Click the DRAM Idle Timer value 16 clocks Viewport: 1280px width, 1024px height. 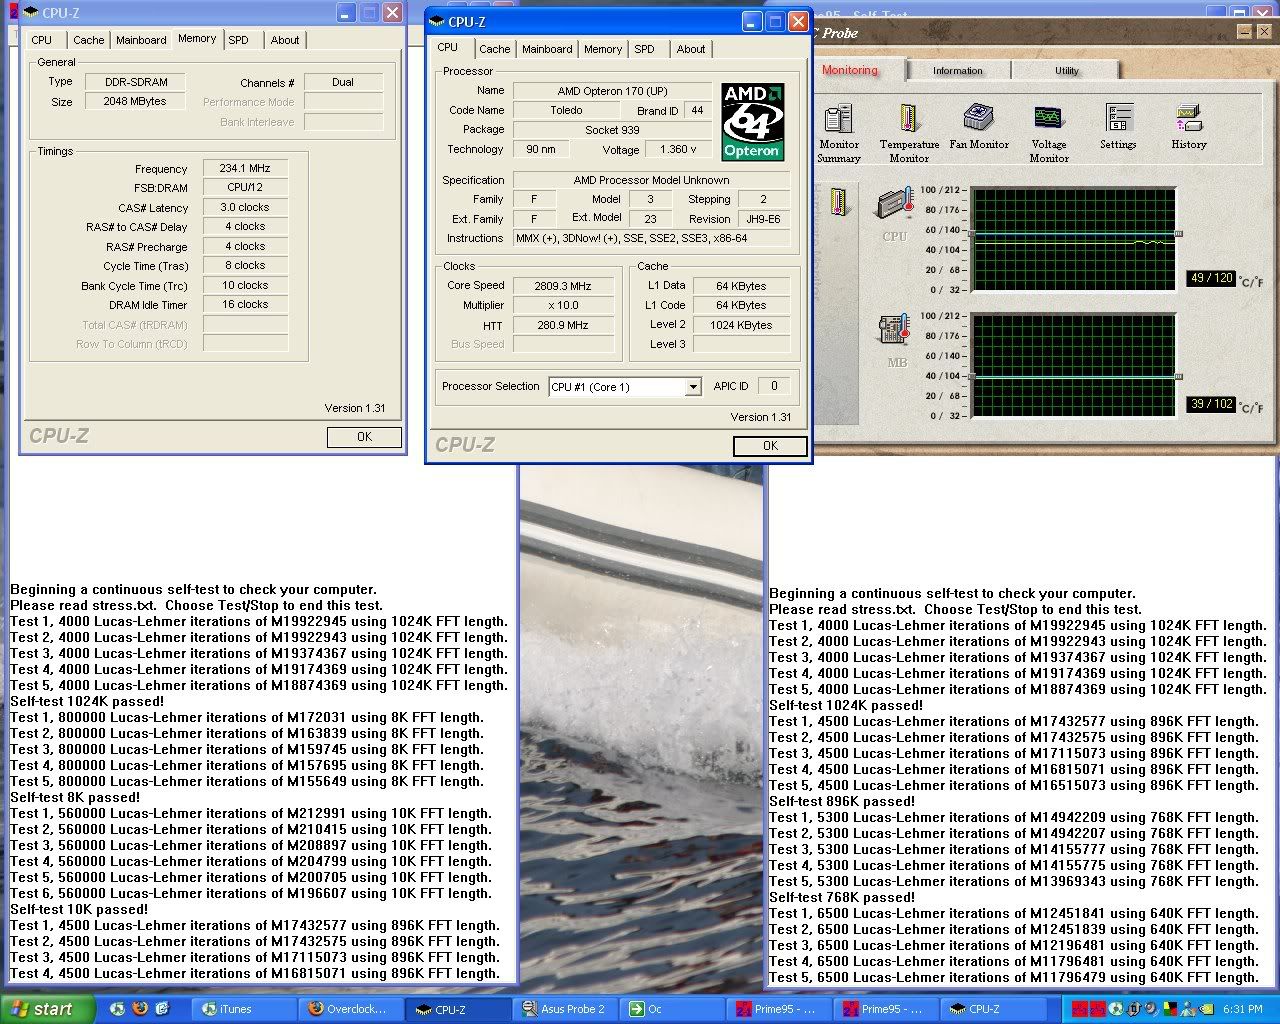(x=246, y=304)
